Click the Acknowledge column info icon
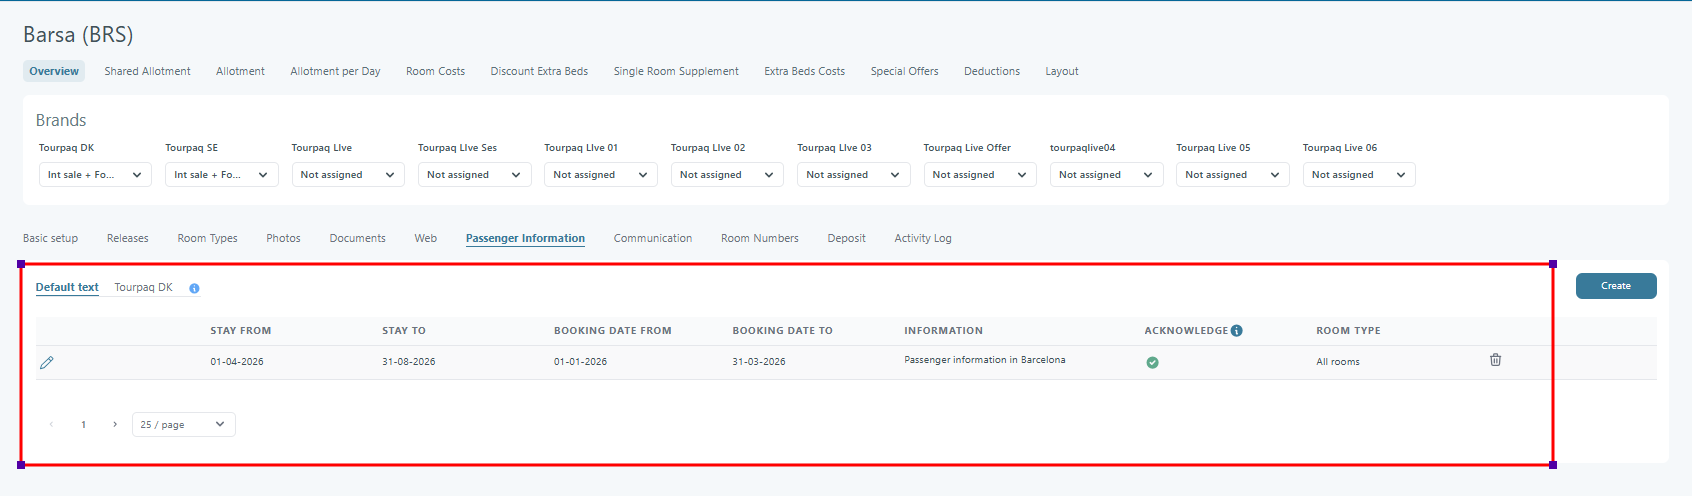This screenshot has width=1692, height=496. click(1237, 331)
